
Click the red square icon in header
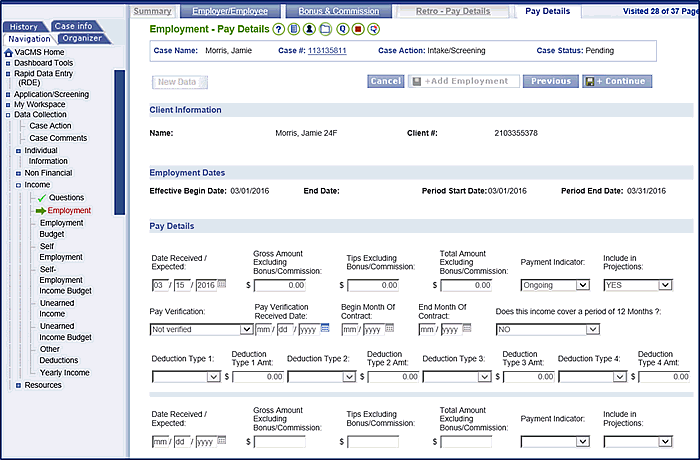pos(358,29)
